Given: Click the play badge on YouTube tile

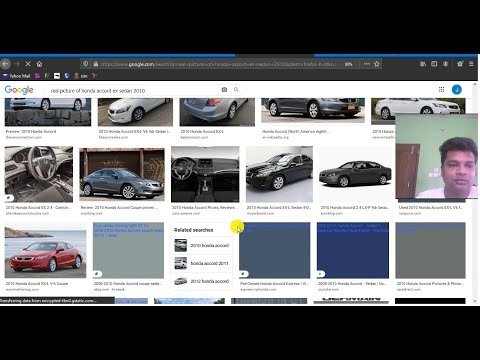Looking at the screenshot, I should tap(321, 274).
